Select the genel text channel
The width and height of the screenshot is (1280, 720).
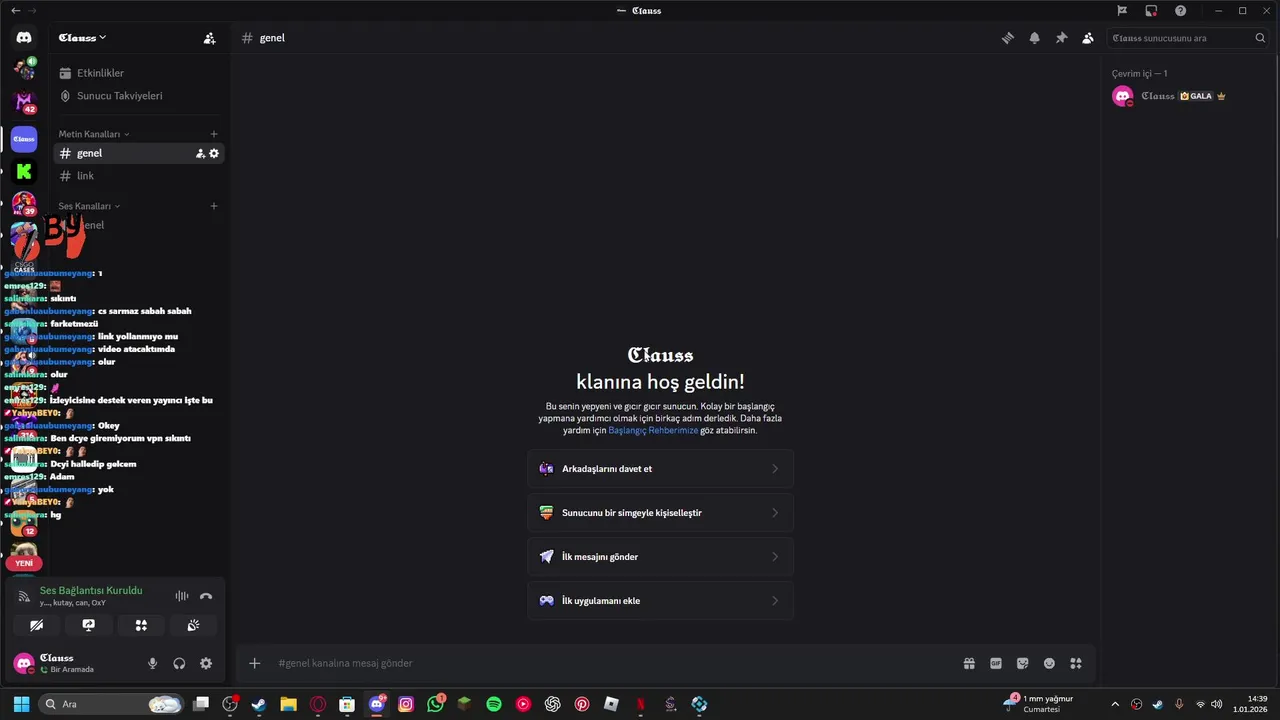[138, 153]
